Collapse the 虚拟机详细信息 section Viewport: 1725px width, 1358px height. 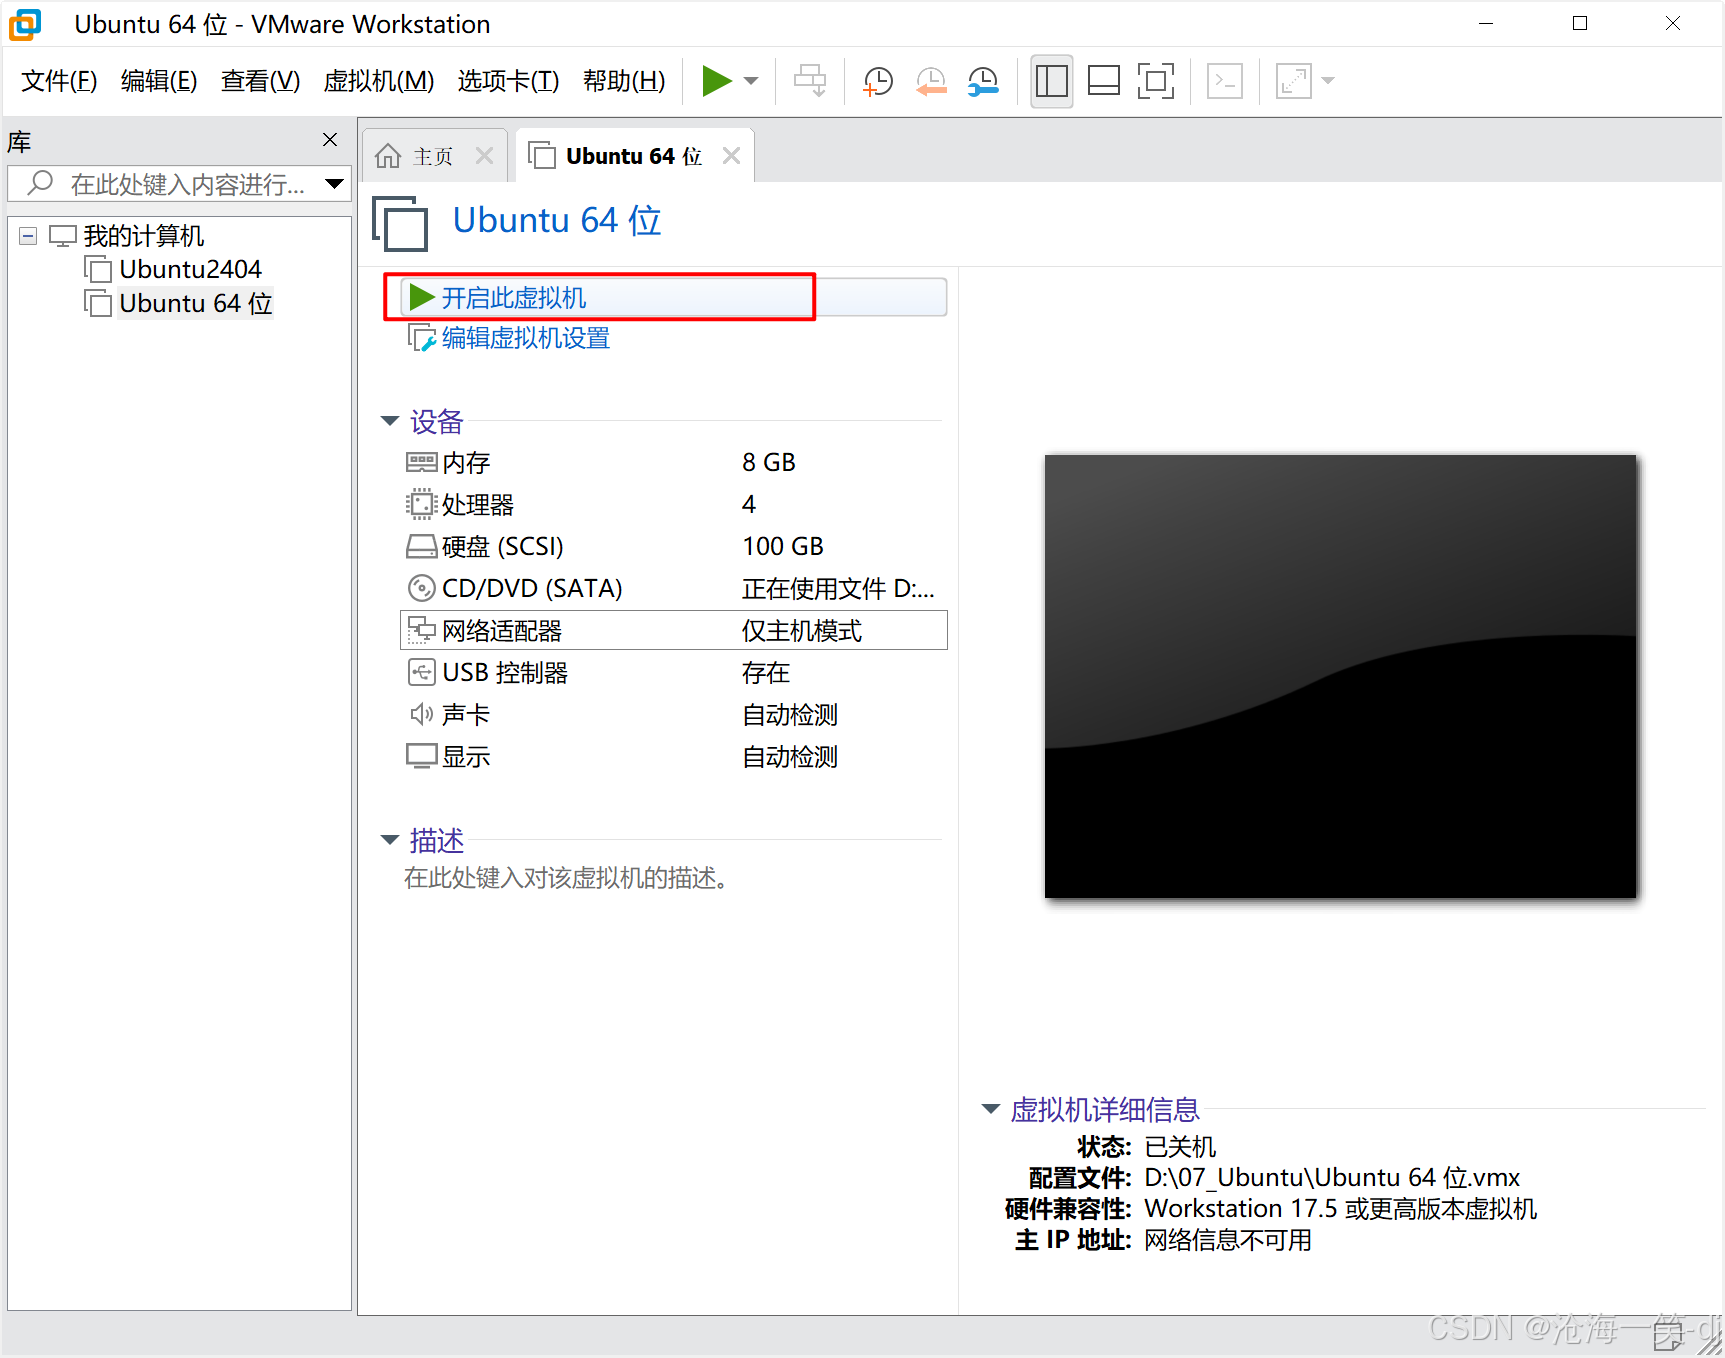991,1109
